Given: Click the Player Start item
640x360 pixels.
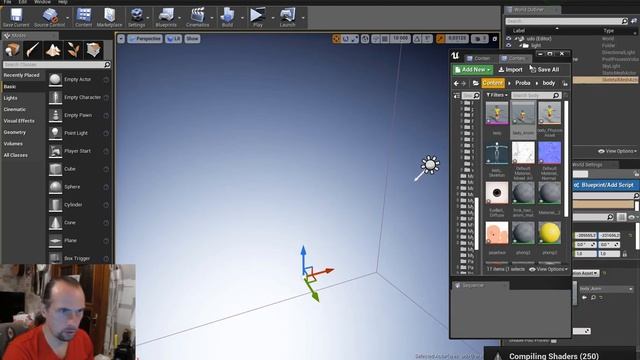Looking at the screenshot, I should pyautogui.click(x=79, y=151).
